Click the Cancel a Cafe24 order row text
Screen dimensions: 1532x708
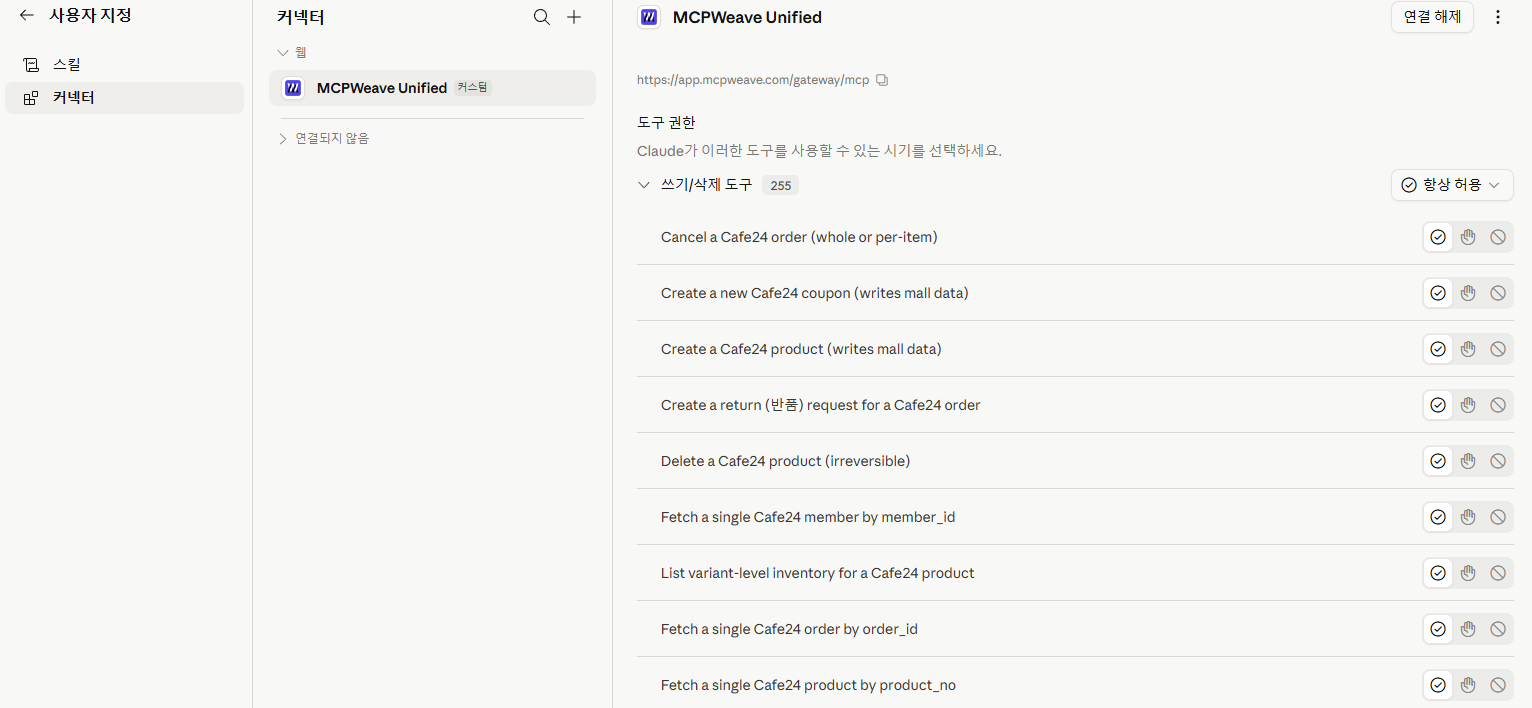[x=799, y=237]
